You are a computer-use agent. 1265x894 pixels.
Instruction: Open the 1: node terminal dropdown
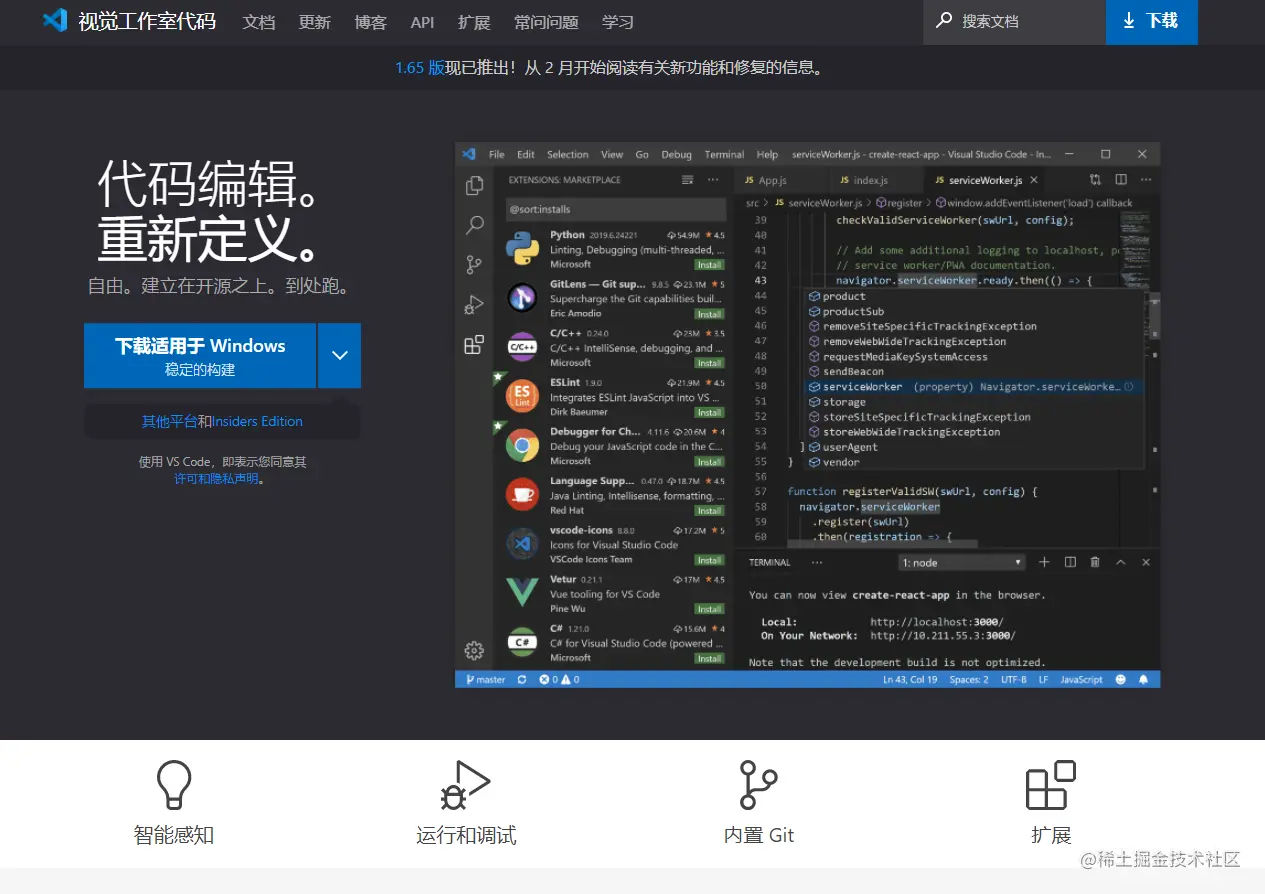962,563
